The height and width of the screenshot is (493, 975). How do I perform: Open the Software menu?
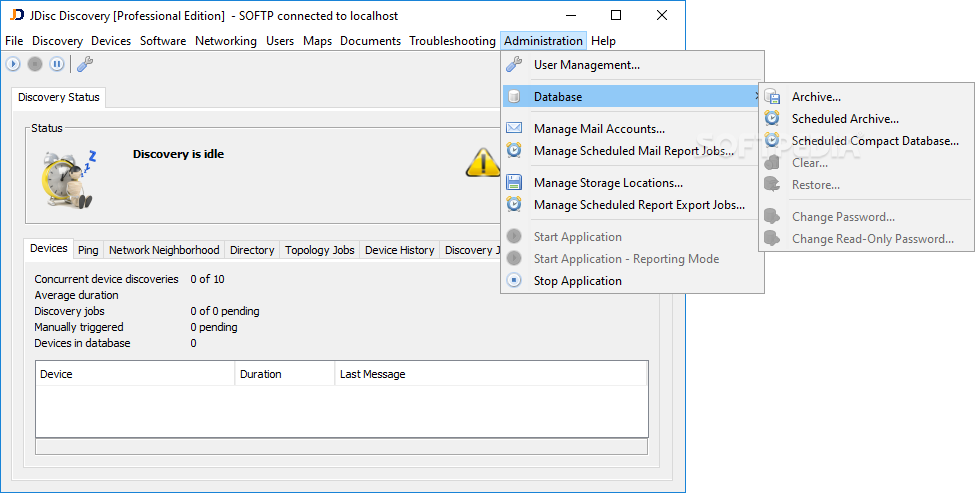click(x=163, y=41)
